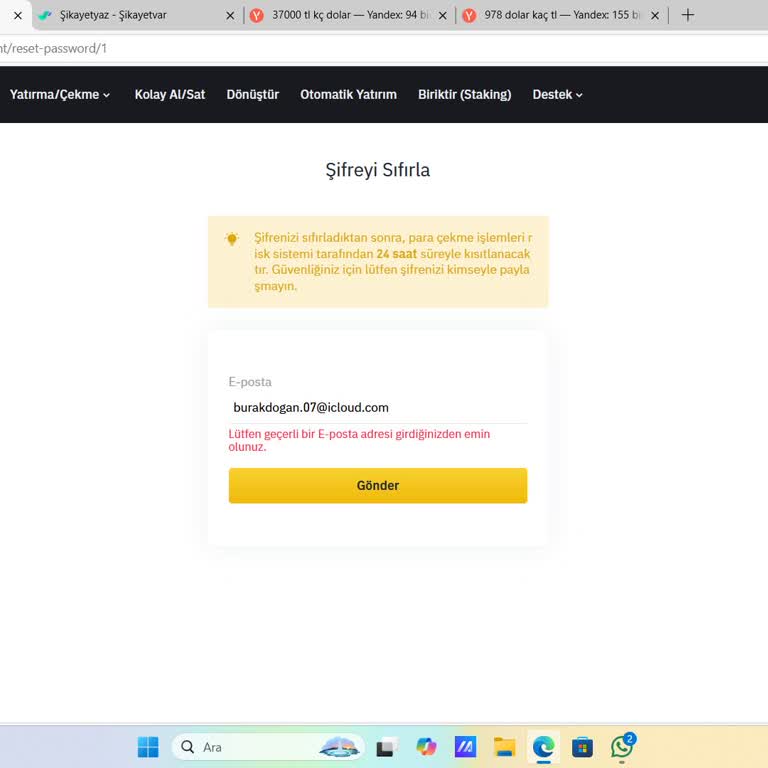Launch Copilot from the taskbar
The height and width of the screenshot is (768, 768).
(x=426, y=747)
